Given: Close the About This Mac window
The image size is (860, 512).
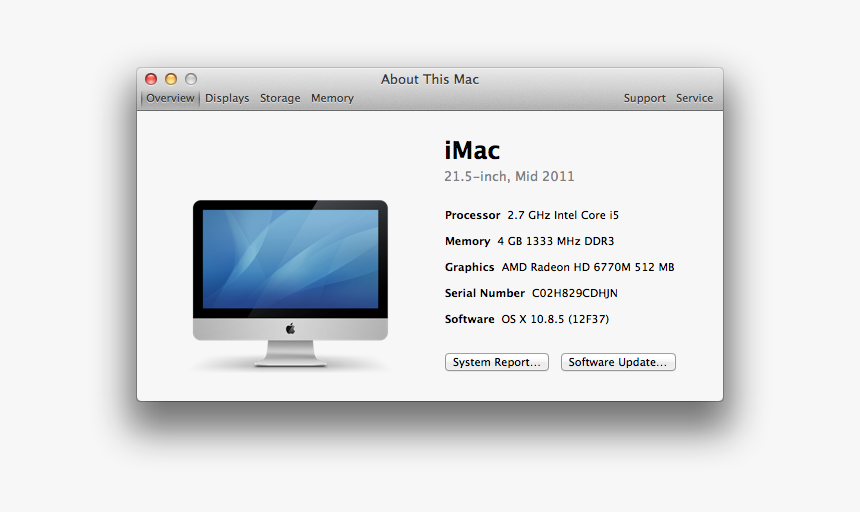Looking at the screenshot, I should tap(151, 79).
